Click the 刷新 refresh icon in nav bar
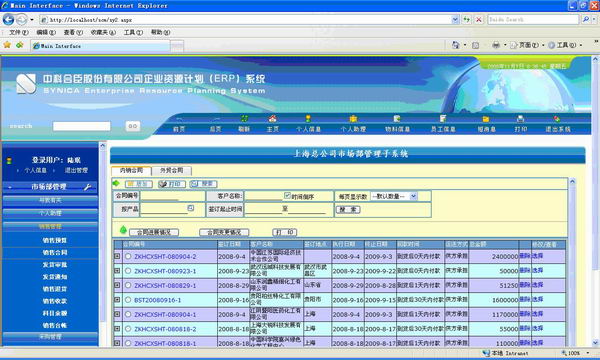 click(244, 119)
